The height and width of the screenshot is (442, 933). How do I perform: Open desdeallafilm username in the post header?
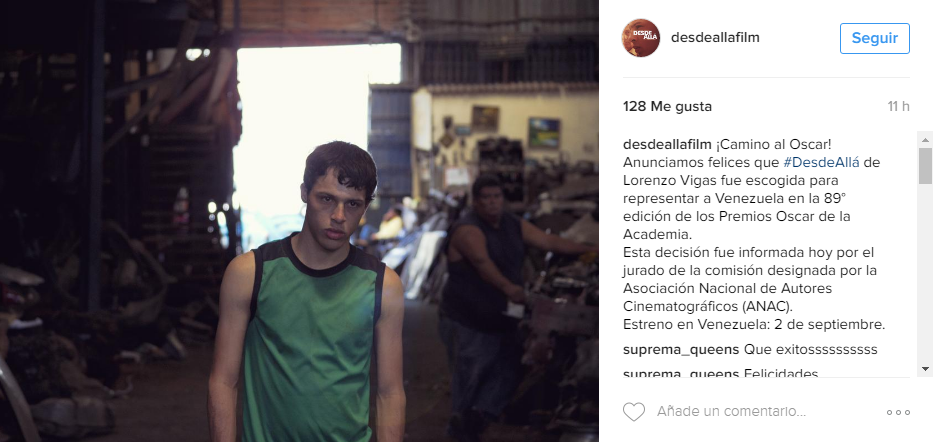[715, 37]
